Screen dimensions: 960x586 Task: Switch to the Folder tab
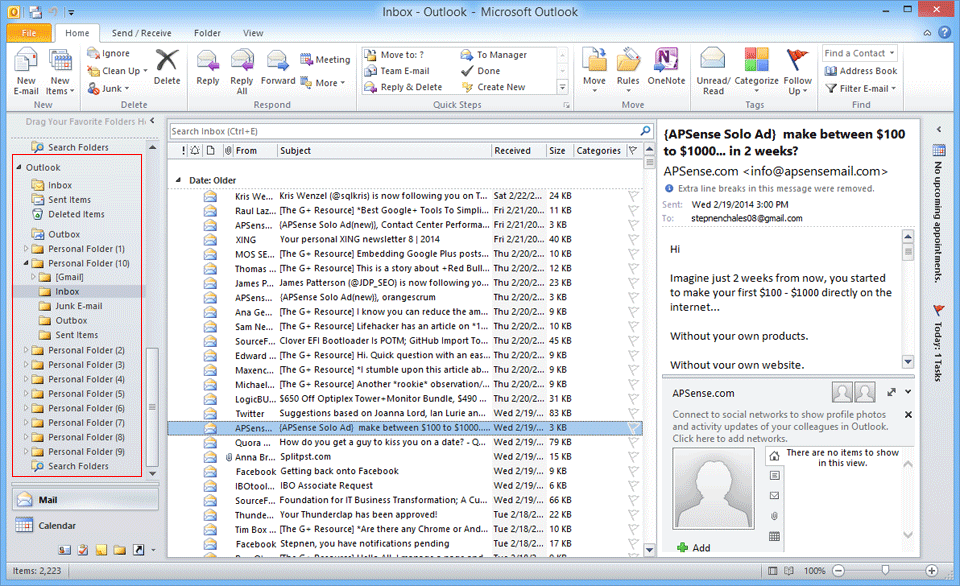[207, 33]
